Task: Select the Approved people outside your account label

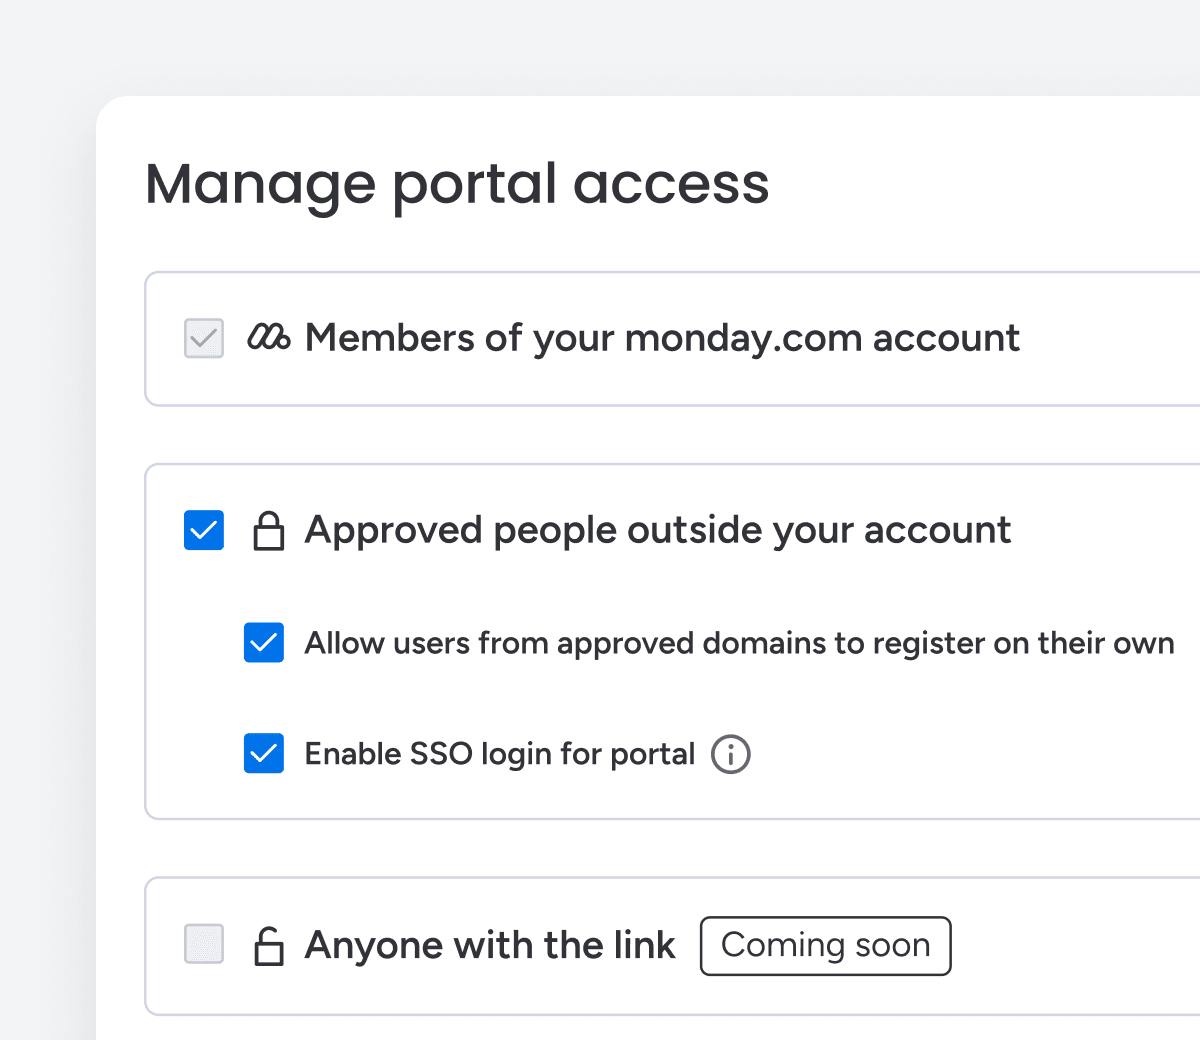Action: [x=658, y=531]
